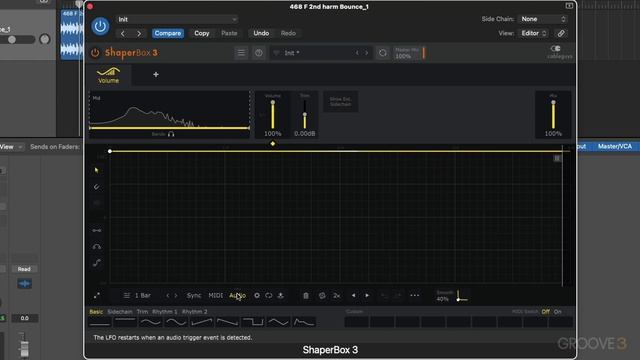Select the straight line segment tool

[97, 231]
